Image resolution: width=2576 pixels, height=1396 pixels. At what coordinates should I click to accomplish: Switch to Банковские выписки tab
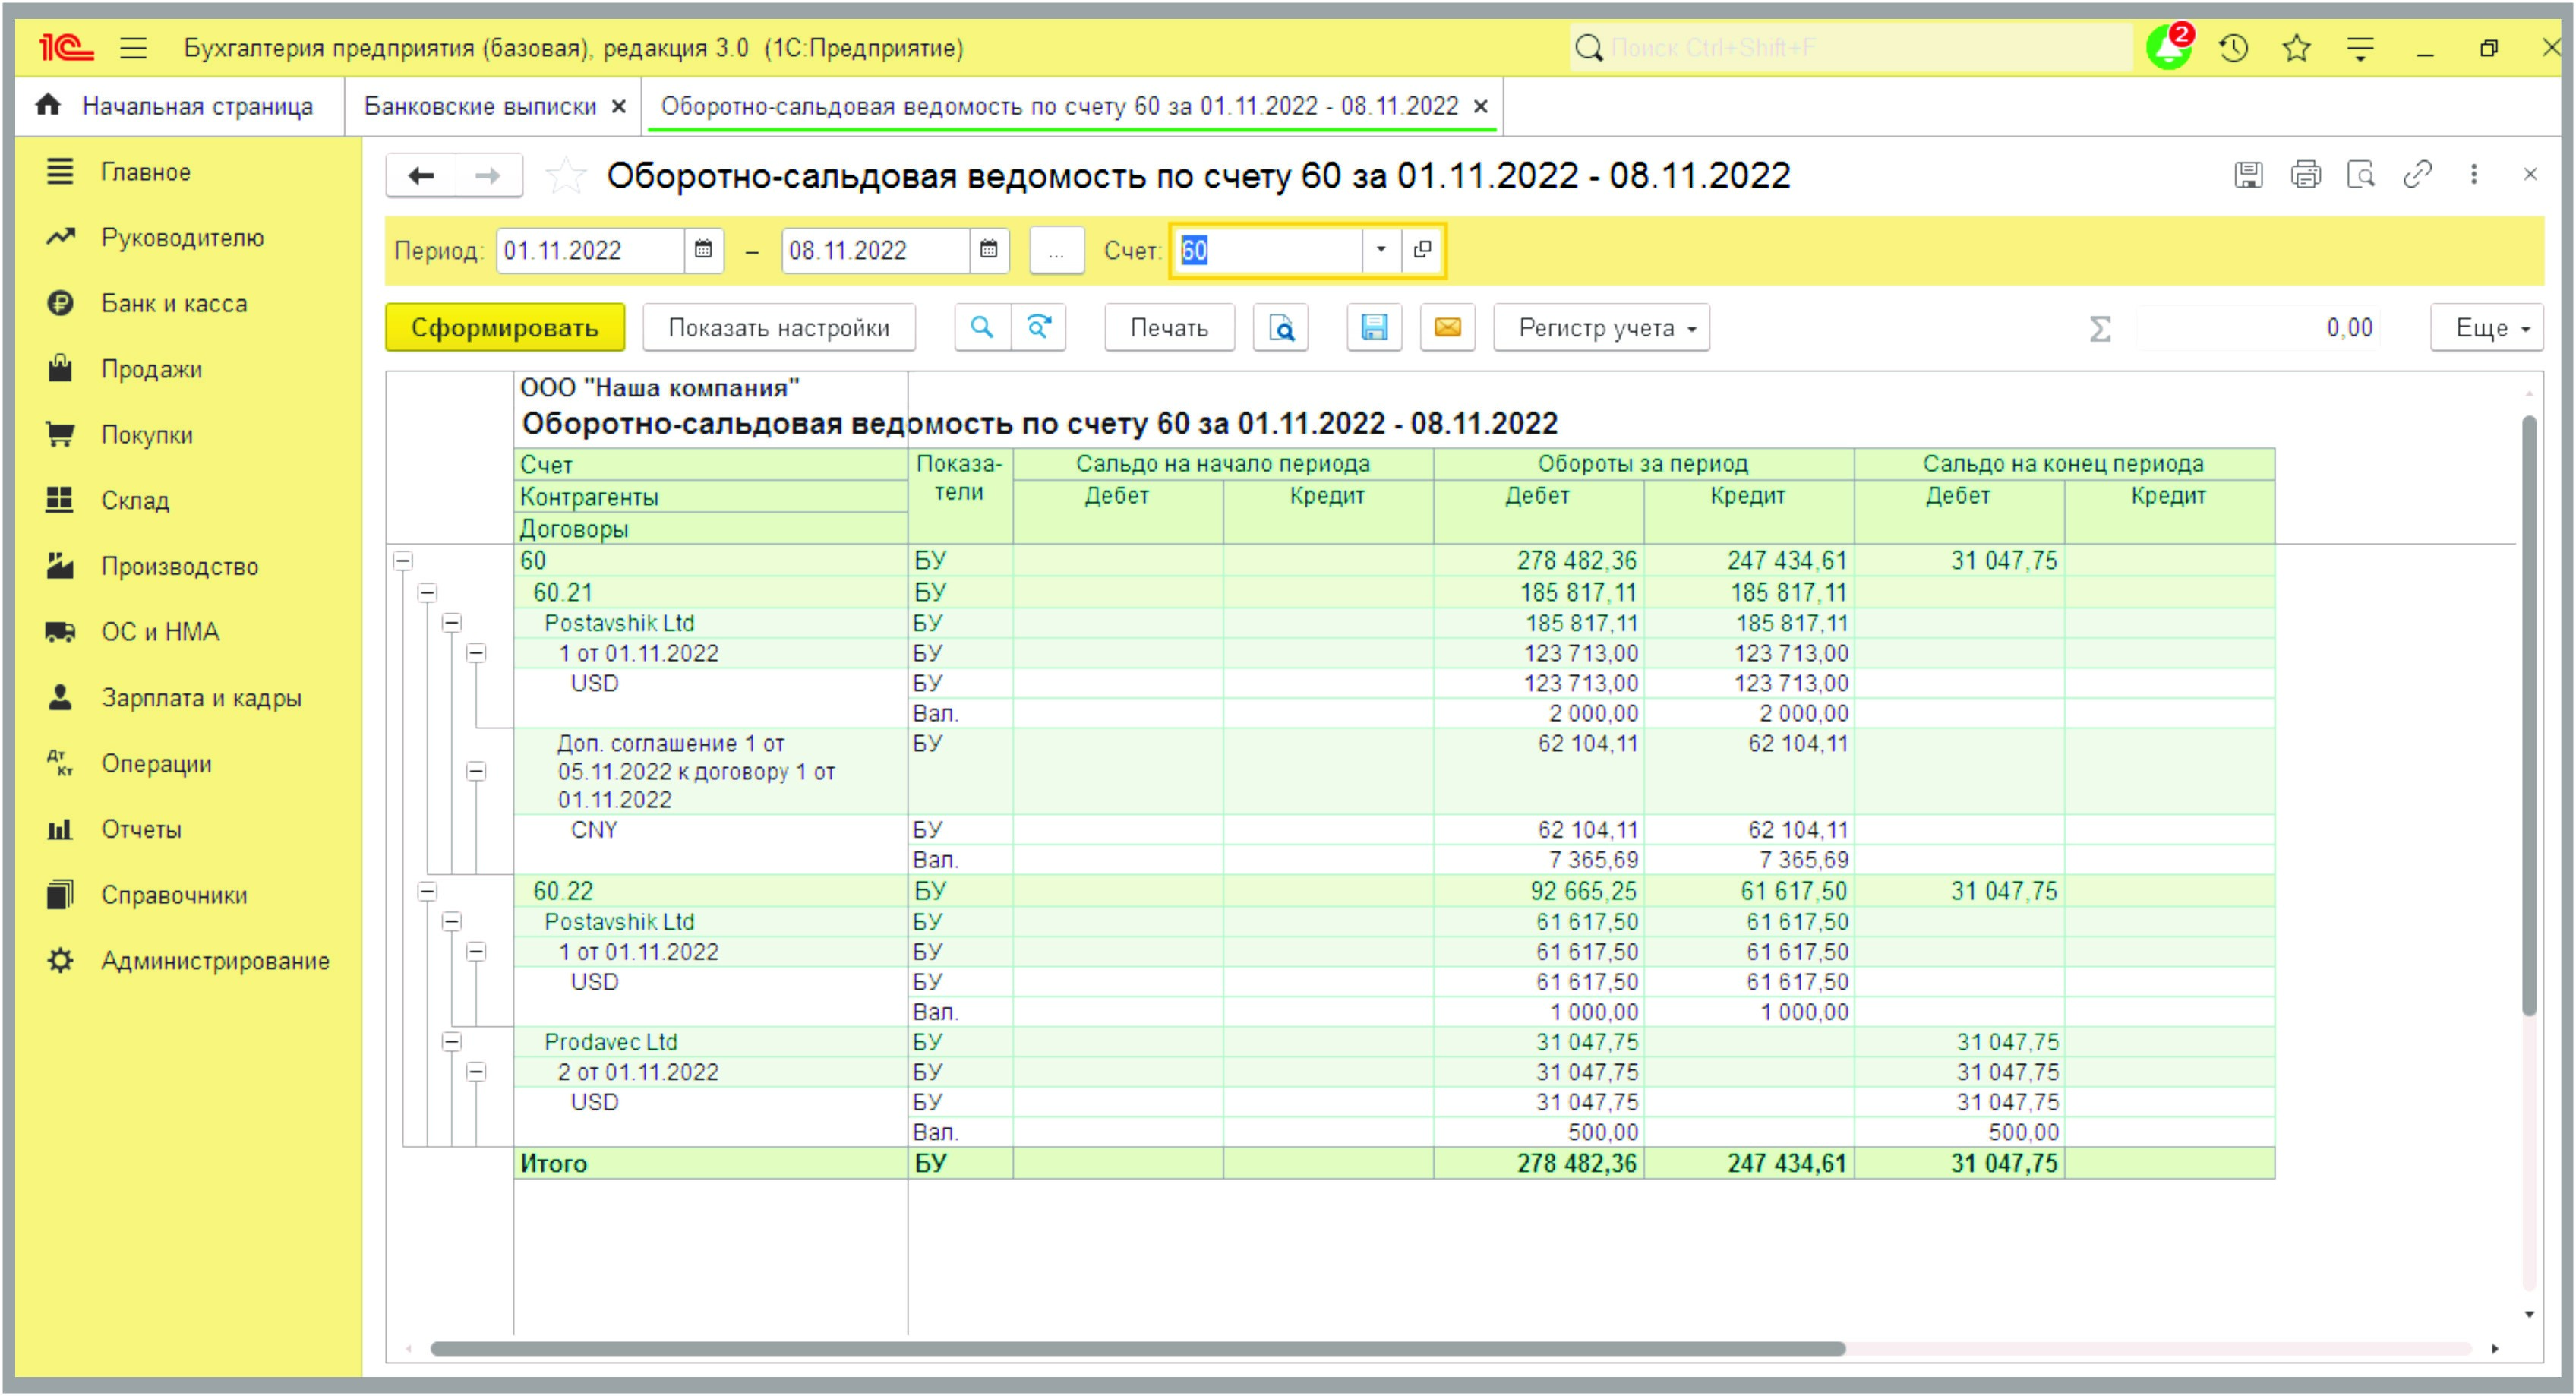(x=480, y=106)
